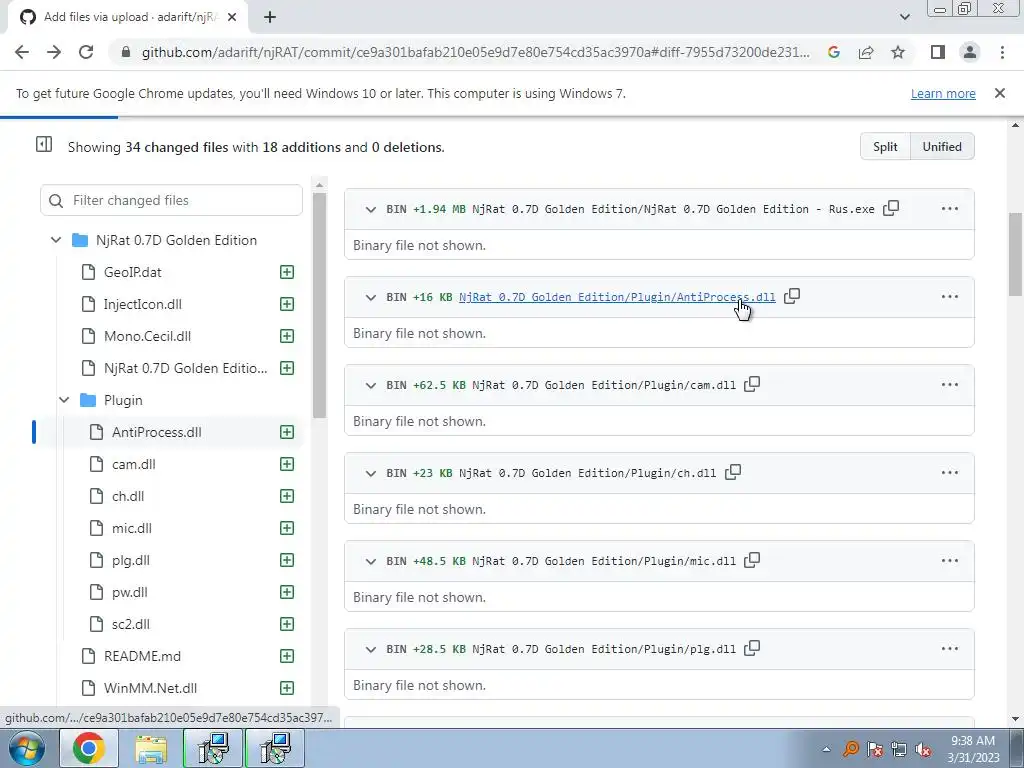Click added-file icon next to Mono.Cecil.dll
Image resolution: width=1024 pixels, height=768 pixels.
coord(287,336)
